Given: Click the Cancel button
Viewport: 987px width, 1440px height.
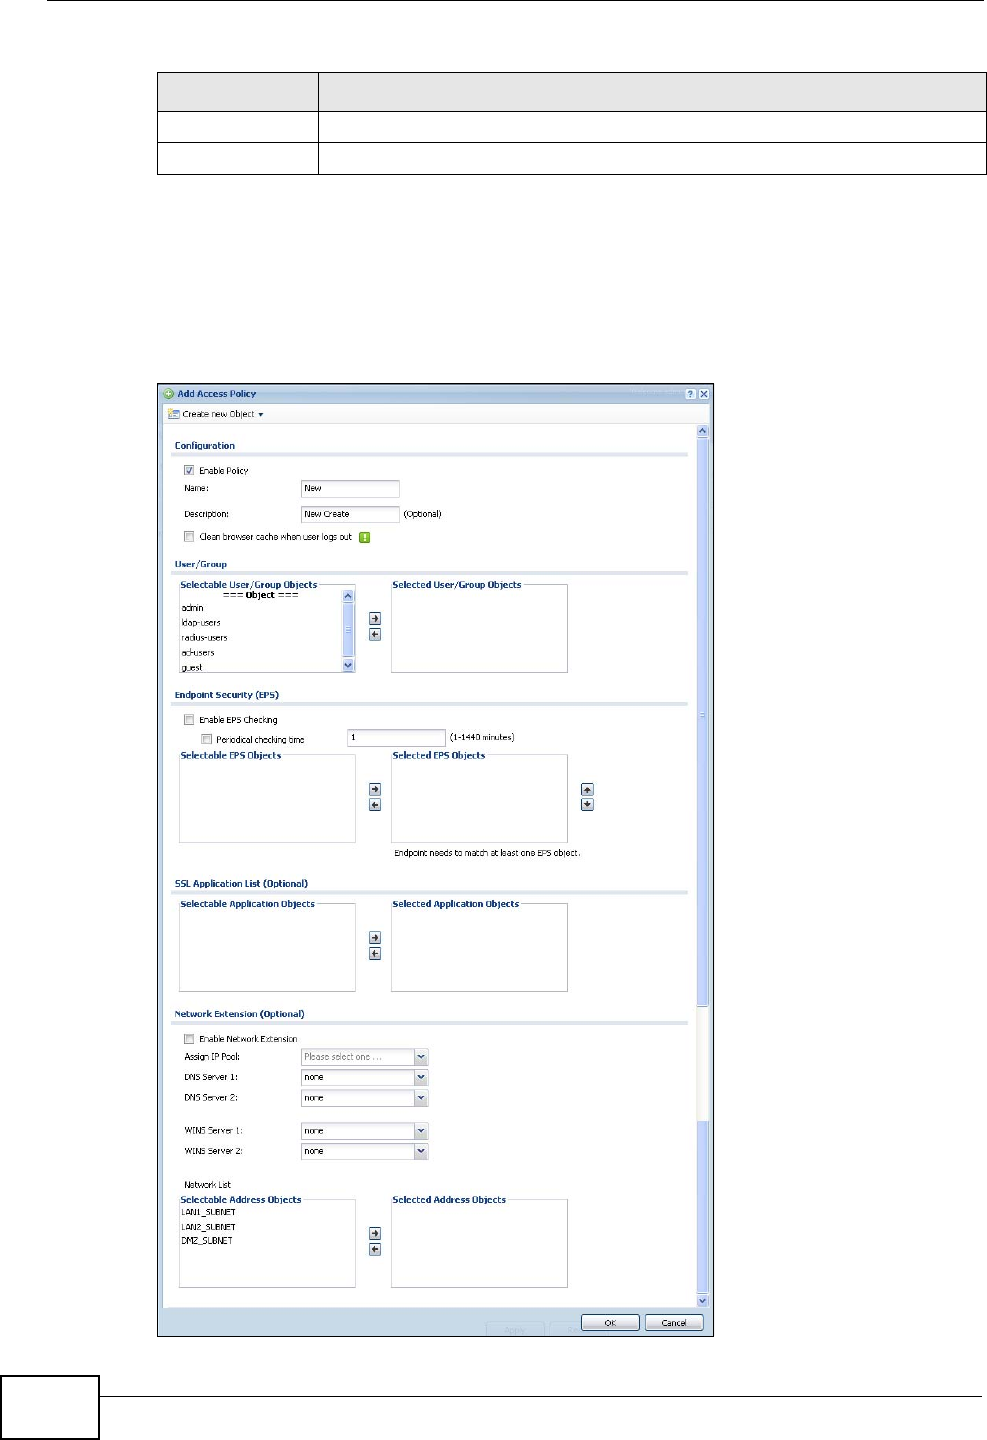Looking at the screenshot, I should [674, 1322].
